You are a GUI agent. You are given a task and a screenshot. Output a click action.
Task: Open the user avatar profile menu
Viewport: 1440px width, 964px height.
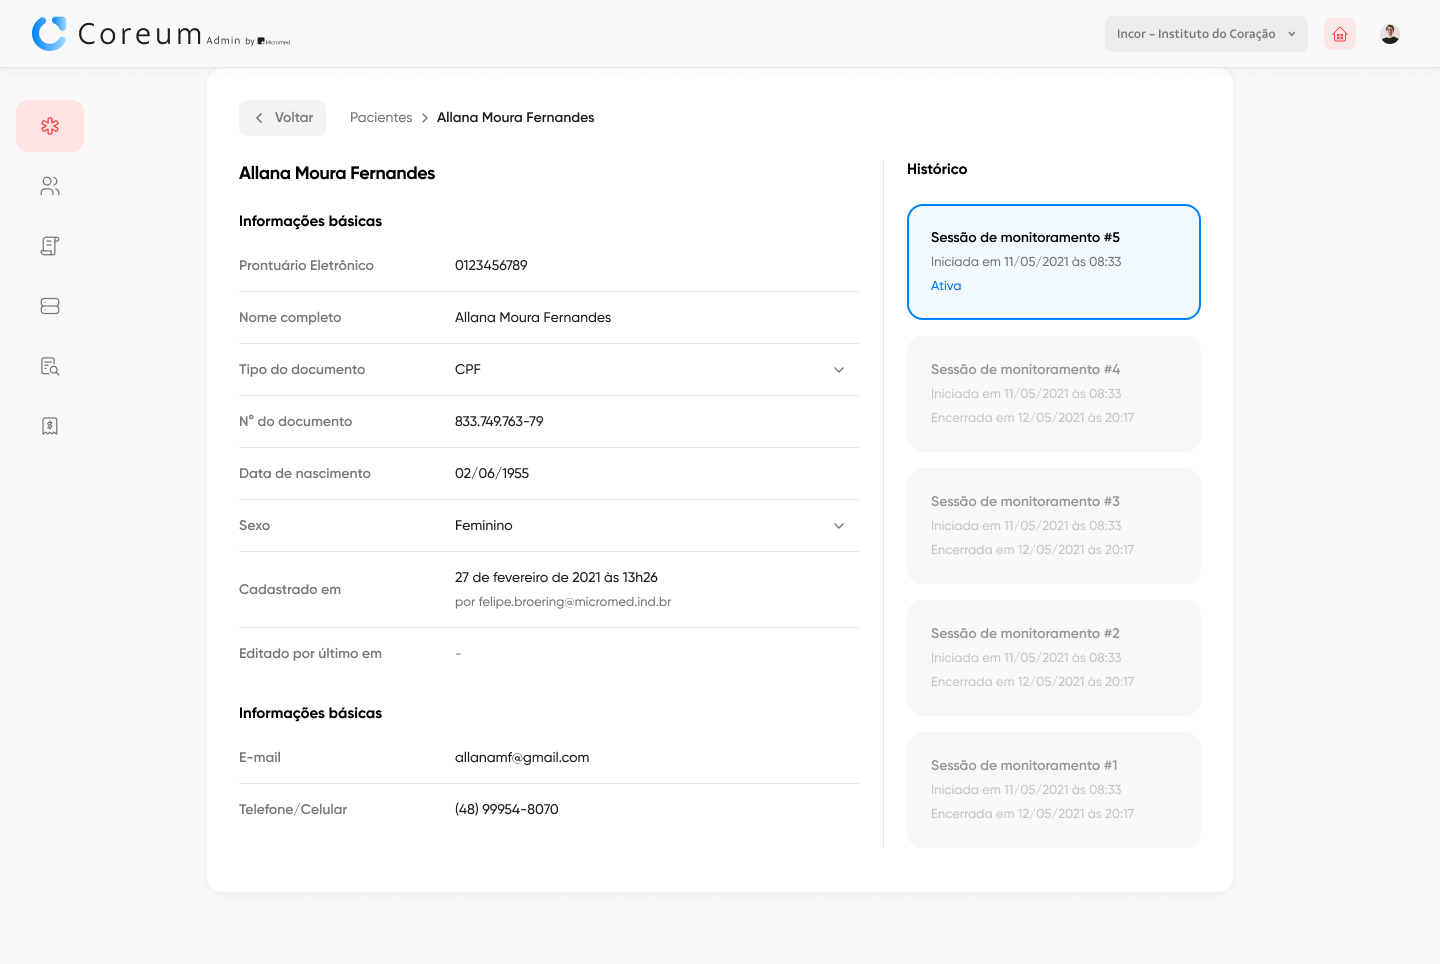1389,34
